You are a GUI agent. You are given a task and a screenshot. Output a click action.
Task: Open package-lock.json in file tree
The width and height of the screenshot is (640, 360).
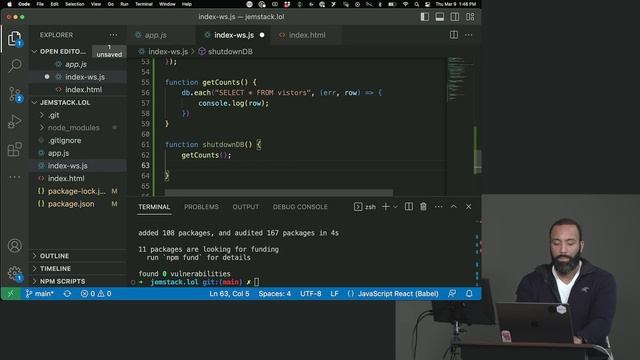[x=78, y=191]
